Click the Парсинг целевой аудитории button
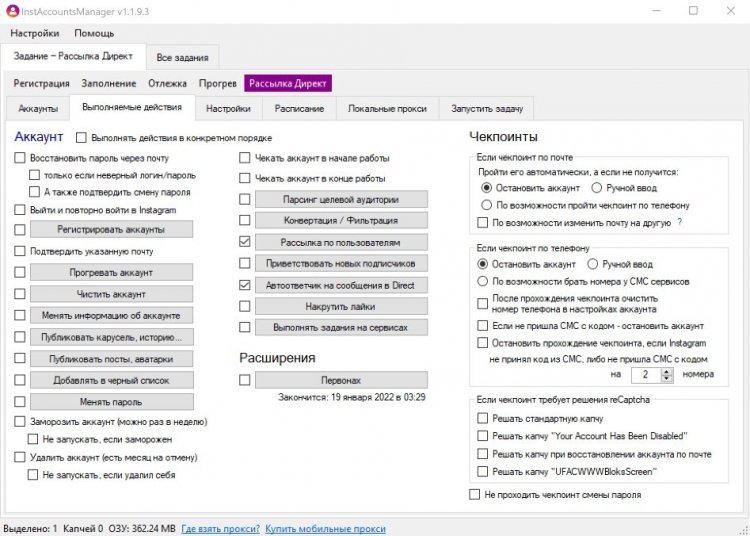 coord(341,200)
